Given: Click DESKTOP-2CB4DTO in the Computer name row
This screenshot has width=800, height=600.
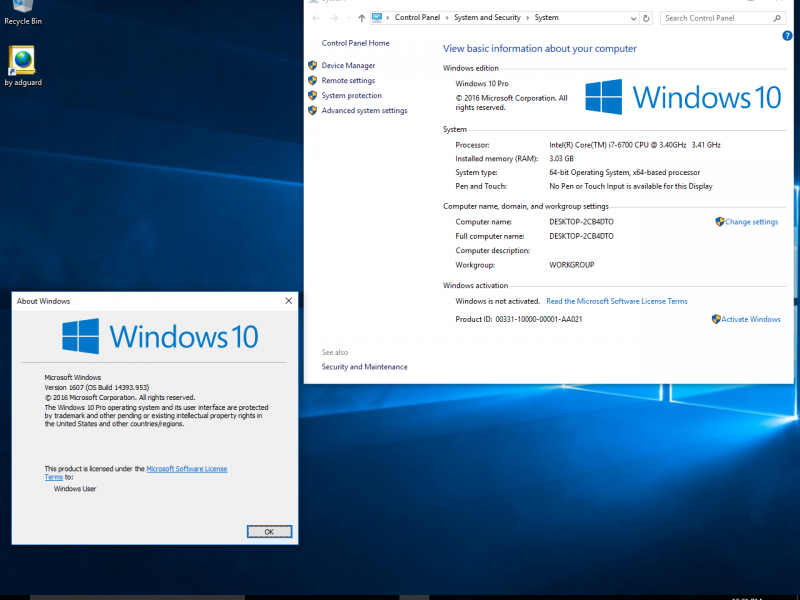Looking at the screenshot, I should click(x=581, y=222).
